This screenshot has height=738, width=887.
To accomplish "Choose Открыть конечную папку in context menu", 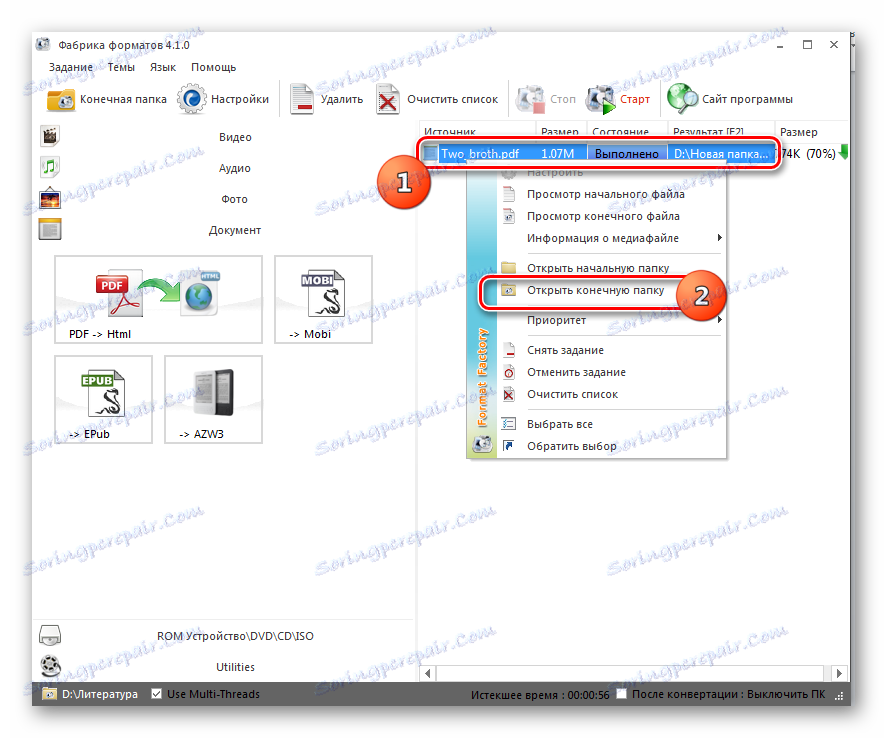I will 596,291.
